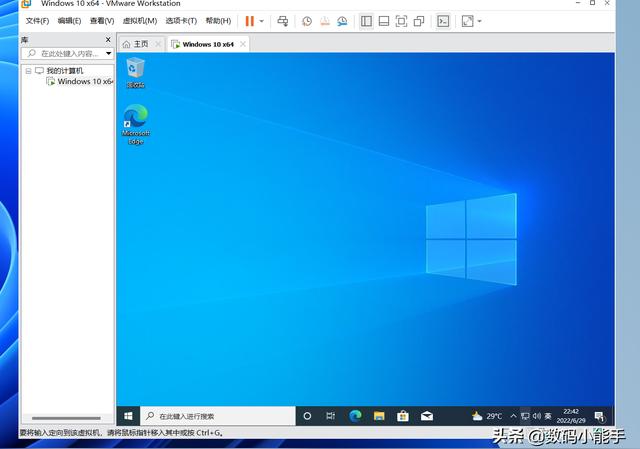Screen dimensions: 640x449
Task: Launch Edge from the guest taskbar
Action: 355,416
